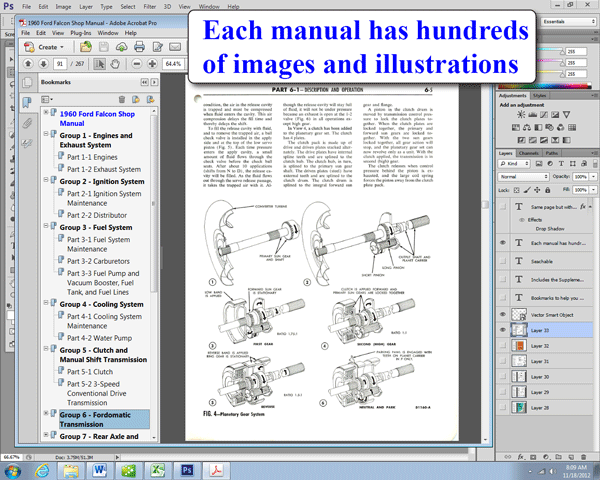The width and height of the screenshot is (600, 480).
Task: Open Part 1-2 Exhaust System bookmark
Action: pos(104,169)
